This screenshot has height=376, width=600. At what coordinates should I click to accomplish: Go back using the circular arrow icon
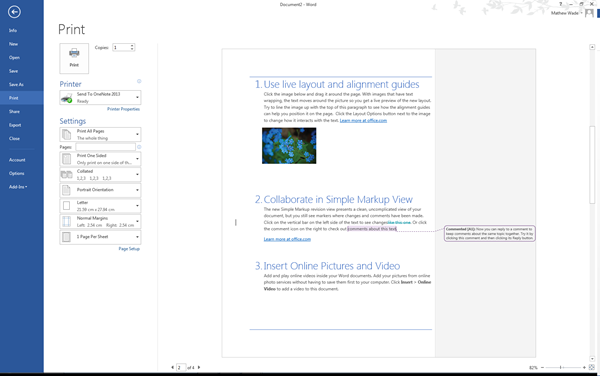[x=14, y=12]
